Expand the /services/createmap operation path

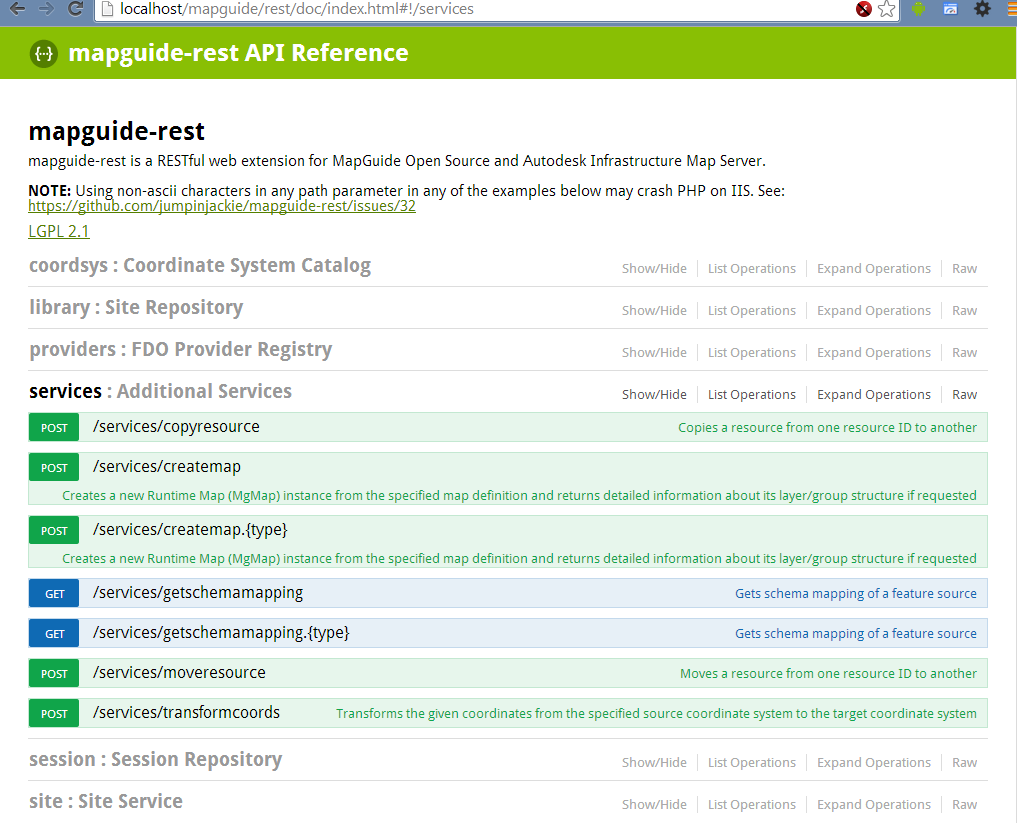click(x=167, y=467)
